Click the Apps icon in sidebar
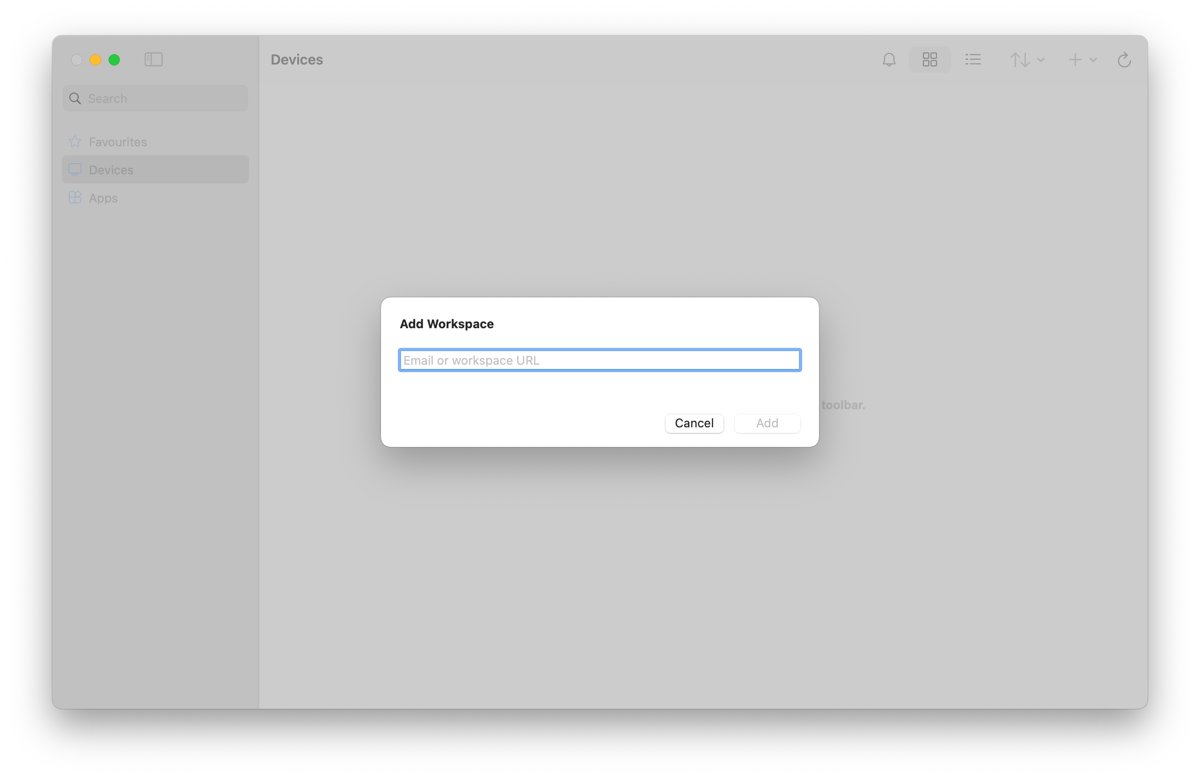The image size is (1200, 778). (x=75, y=198)
